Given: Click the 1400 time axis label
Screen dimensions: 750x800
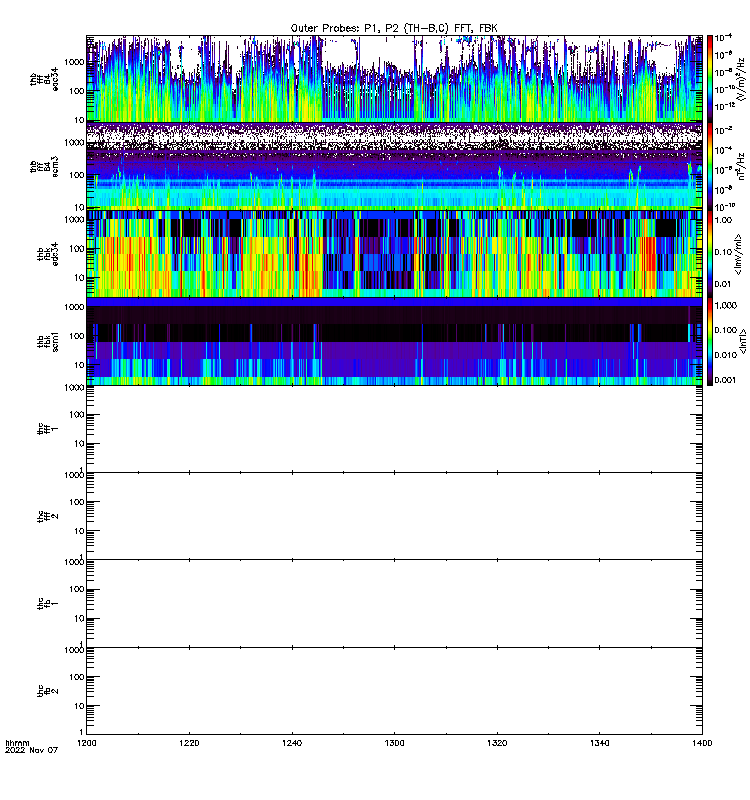Looking at the screenshot, I should point(703,743).
